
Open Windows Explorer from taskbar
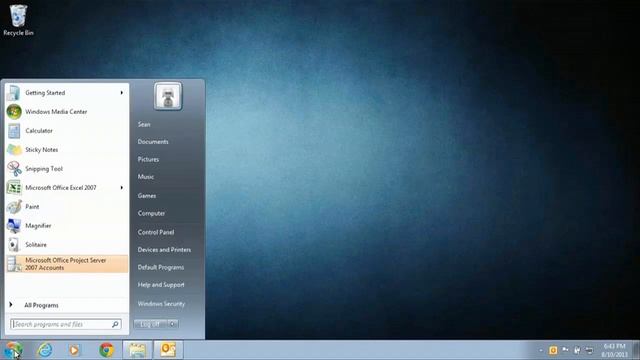click(x=137, y=350)
